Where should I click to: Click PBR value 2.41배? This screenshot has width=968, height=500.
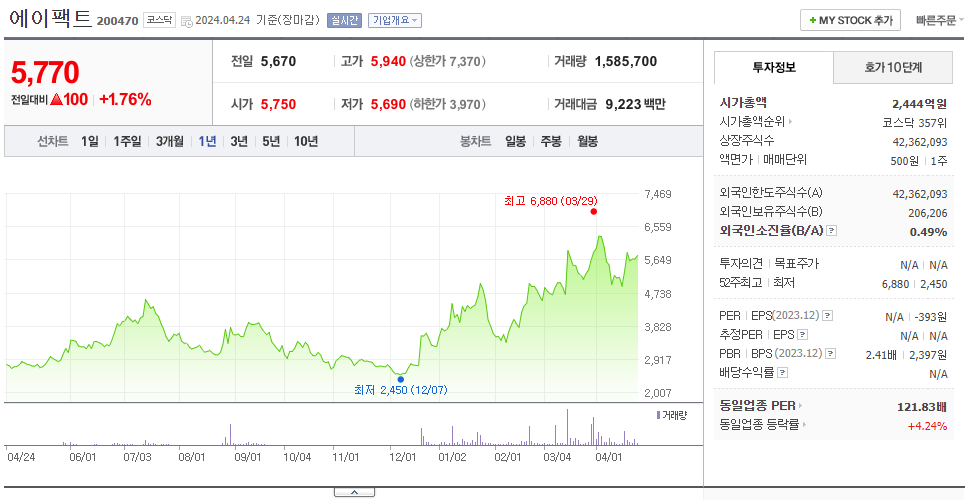pos(881,355)
